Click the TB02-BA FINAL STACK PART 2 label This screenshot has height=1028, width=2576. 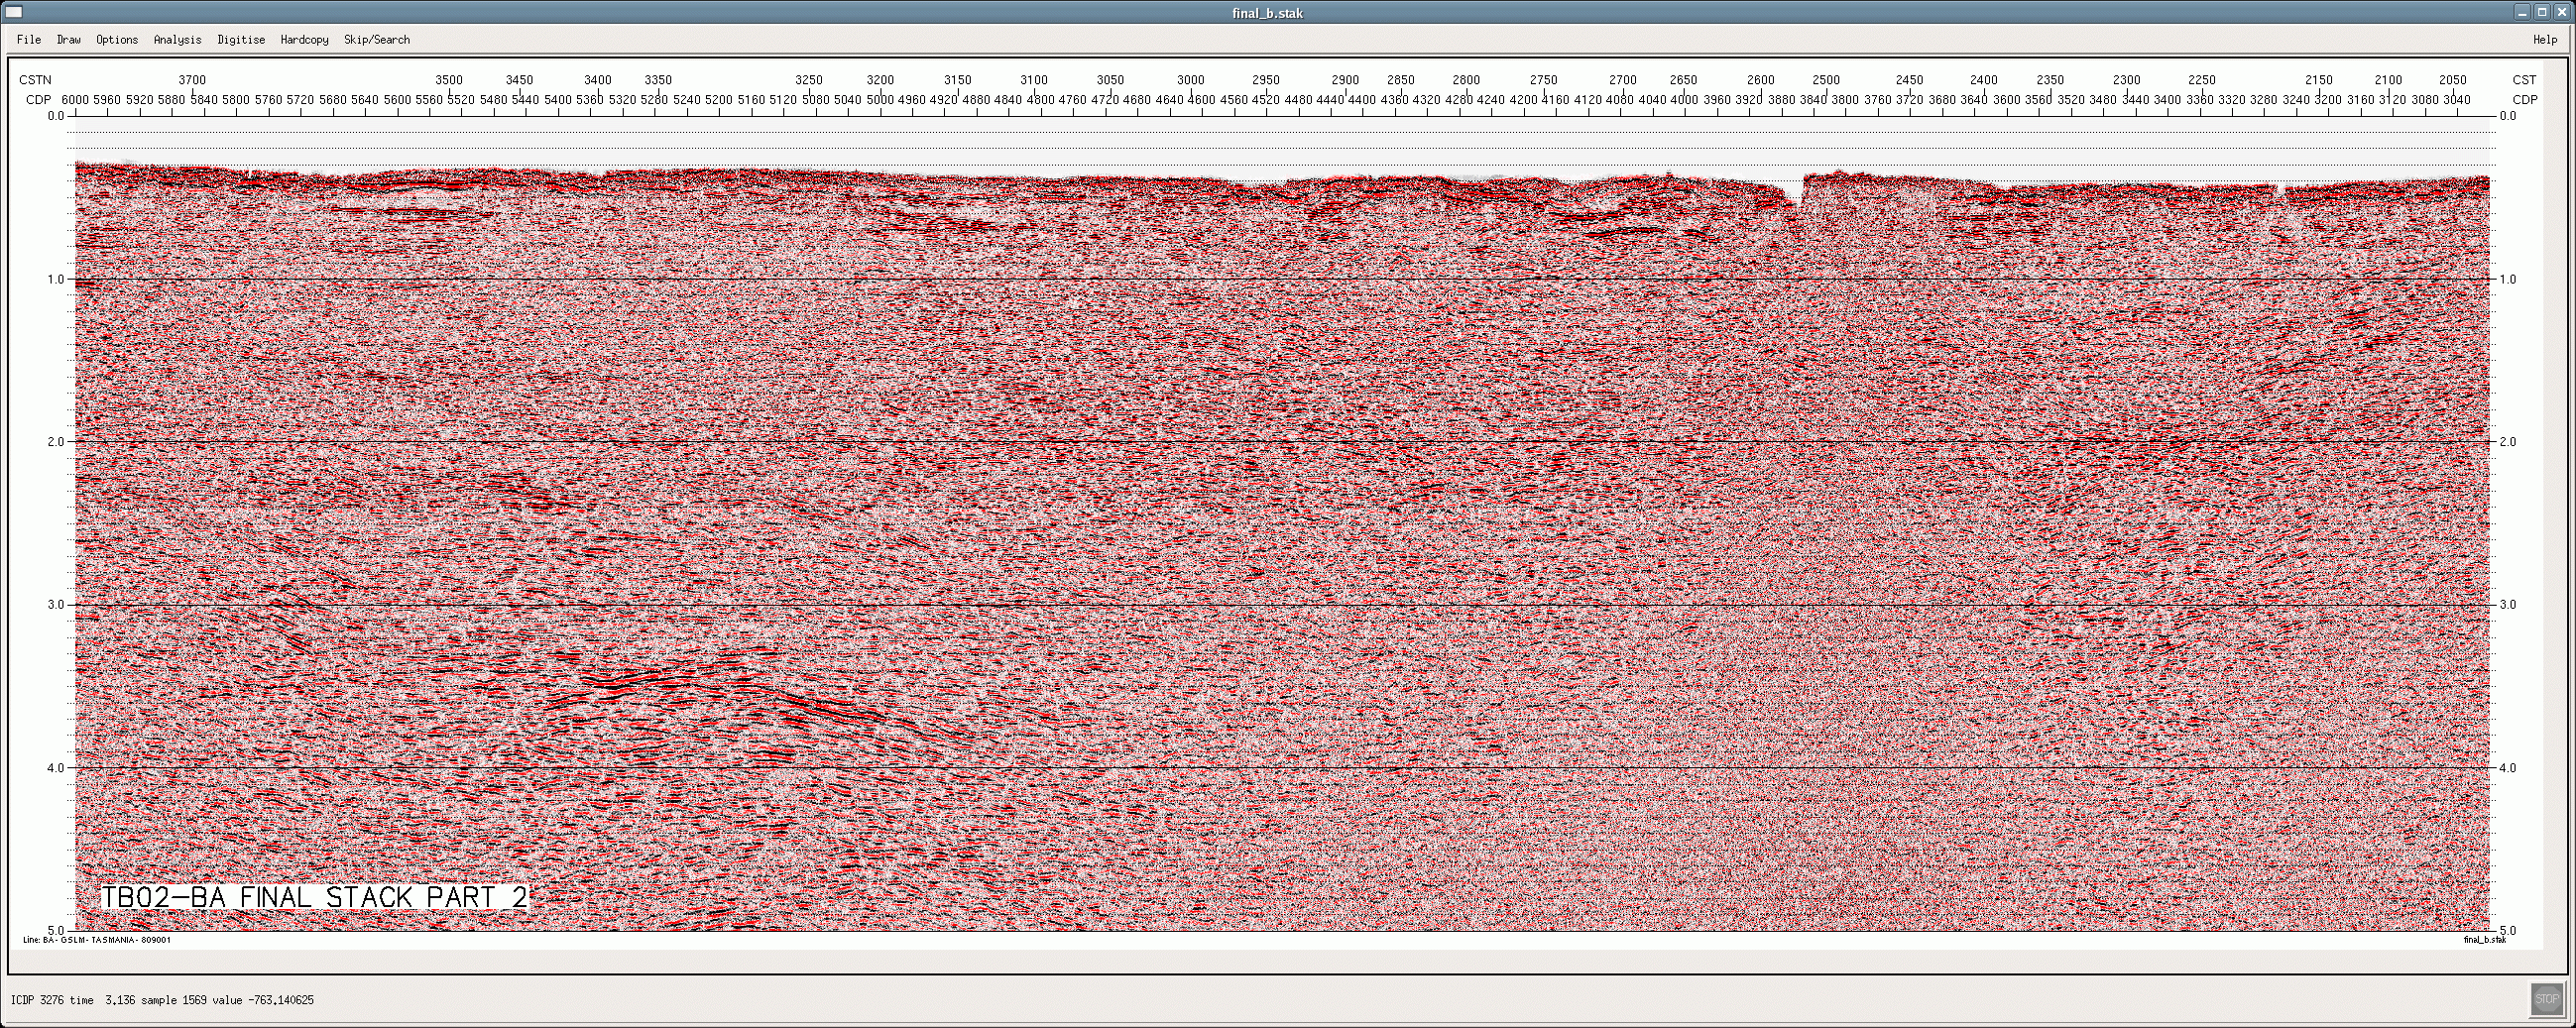click(314, 897)
